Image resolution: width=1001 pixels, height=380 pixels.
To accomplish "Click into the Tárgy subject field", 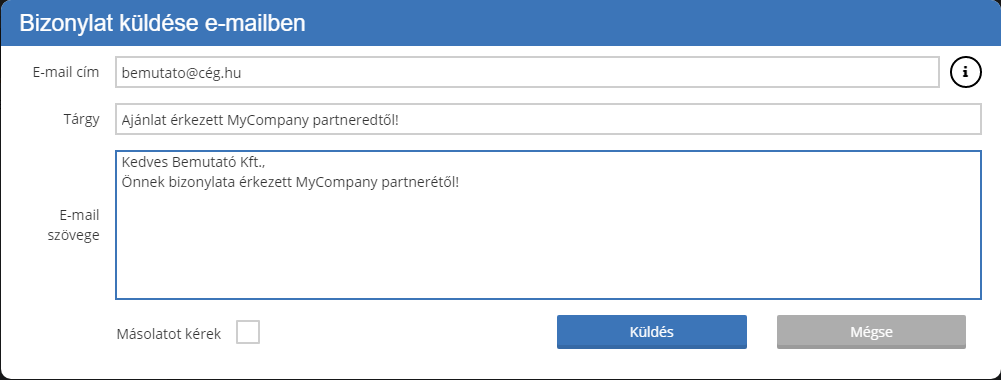I will 548,119.
